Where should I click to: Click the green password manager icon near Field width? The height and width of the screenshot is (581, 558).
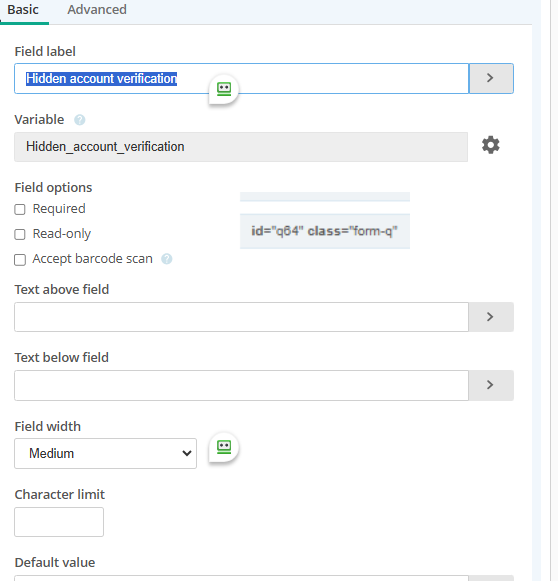[x=224, y=447]
